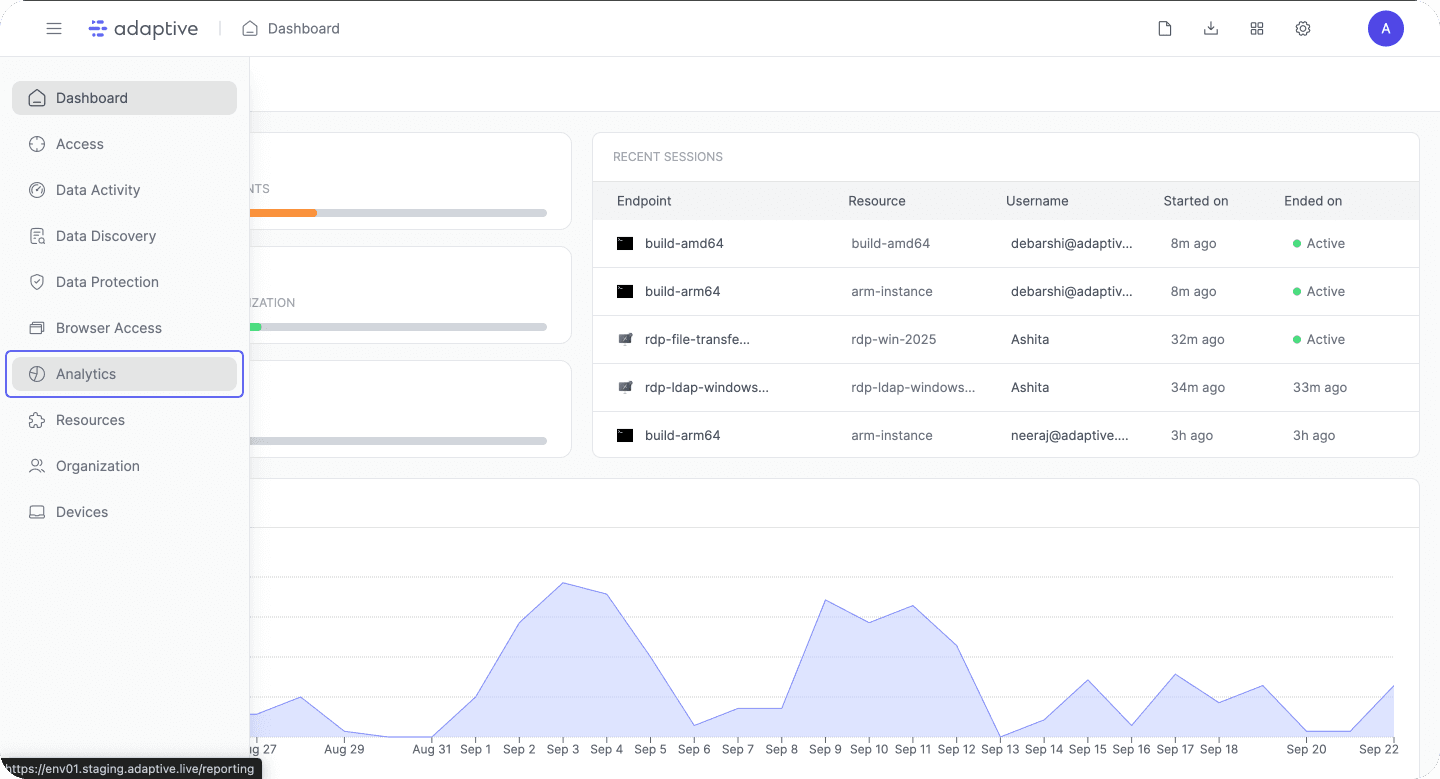Click the 32m ago start time

point(1197,339)
